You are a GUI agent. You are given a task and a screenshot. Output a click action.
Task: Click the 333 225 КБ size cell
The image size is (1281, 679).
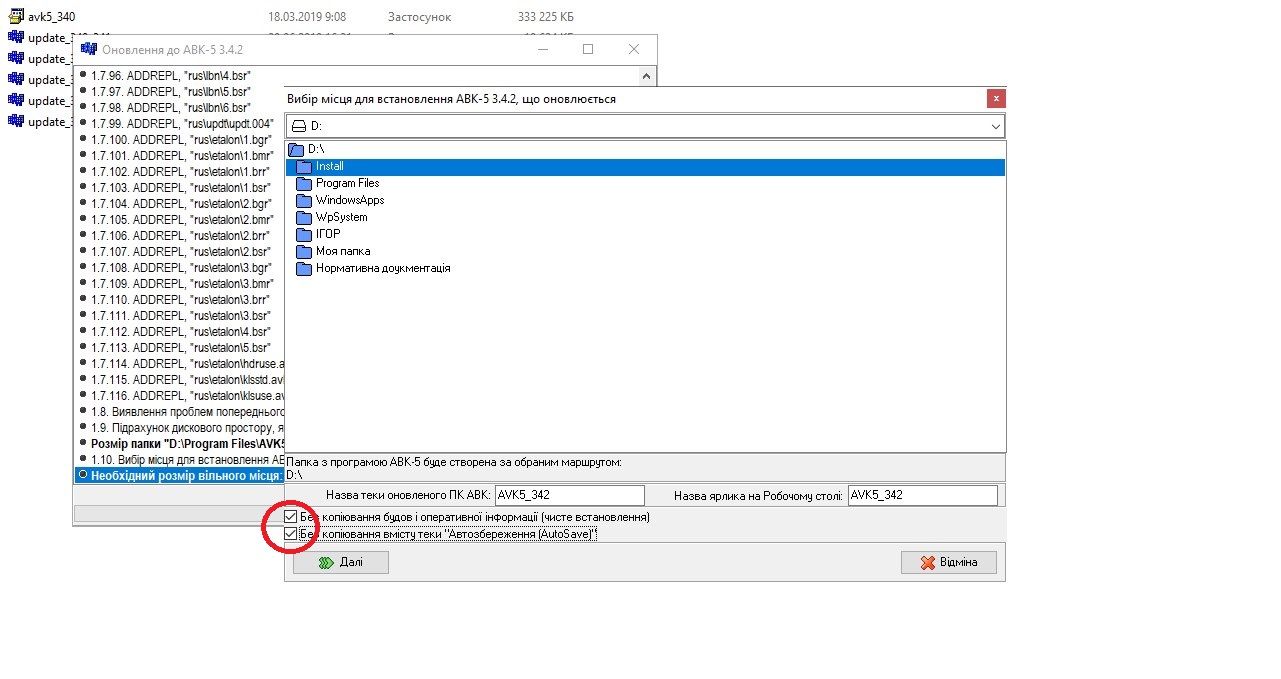tap(546, 17)
